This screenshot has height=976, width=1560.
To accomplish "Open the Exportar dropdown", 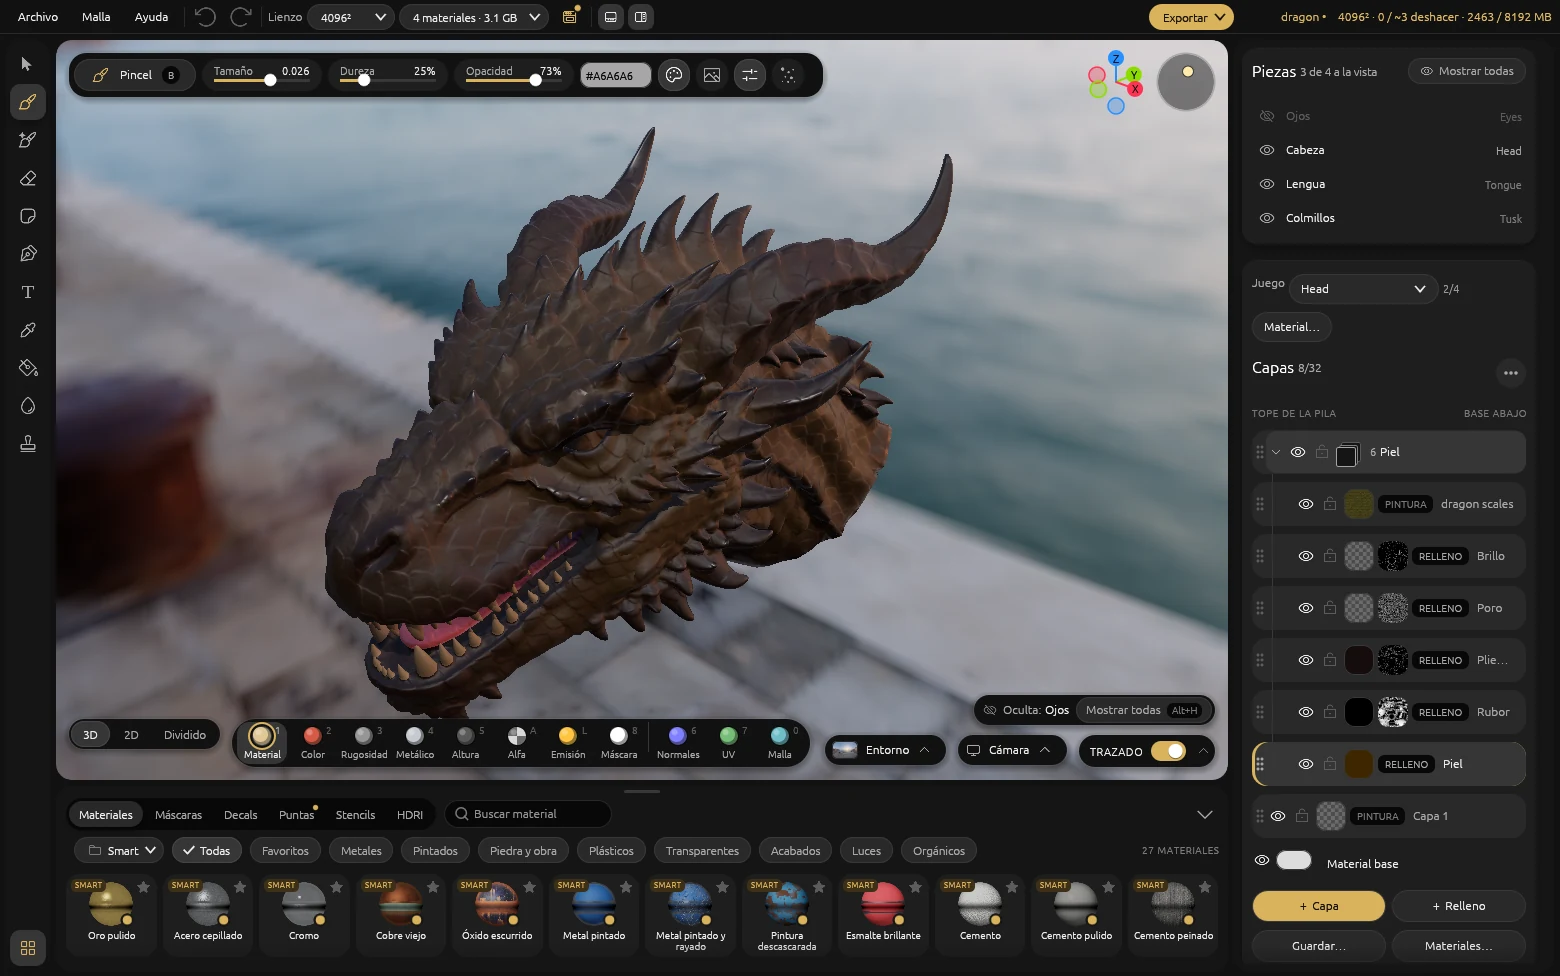I will [1191, 17].
